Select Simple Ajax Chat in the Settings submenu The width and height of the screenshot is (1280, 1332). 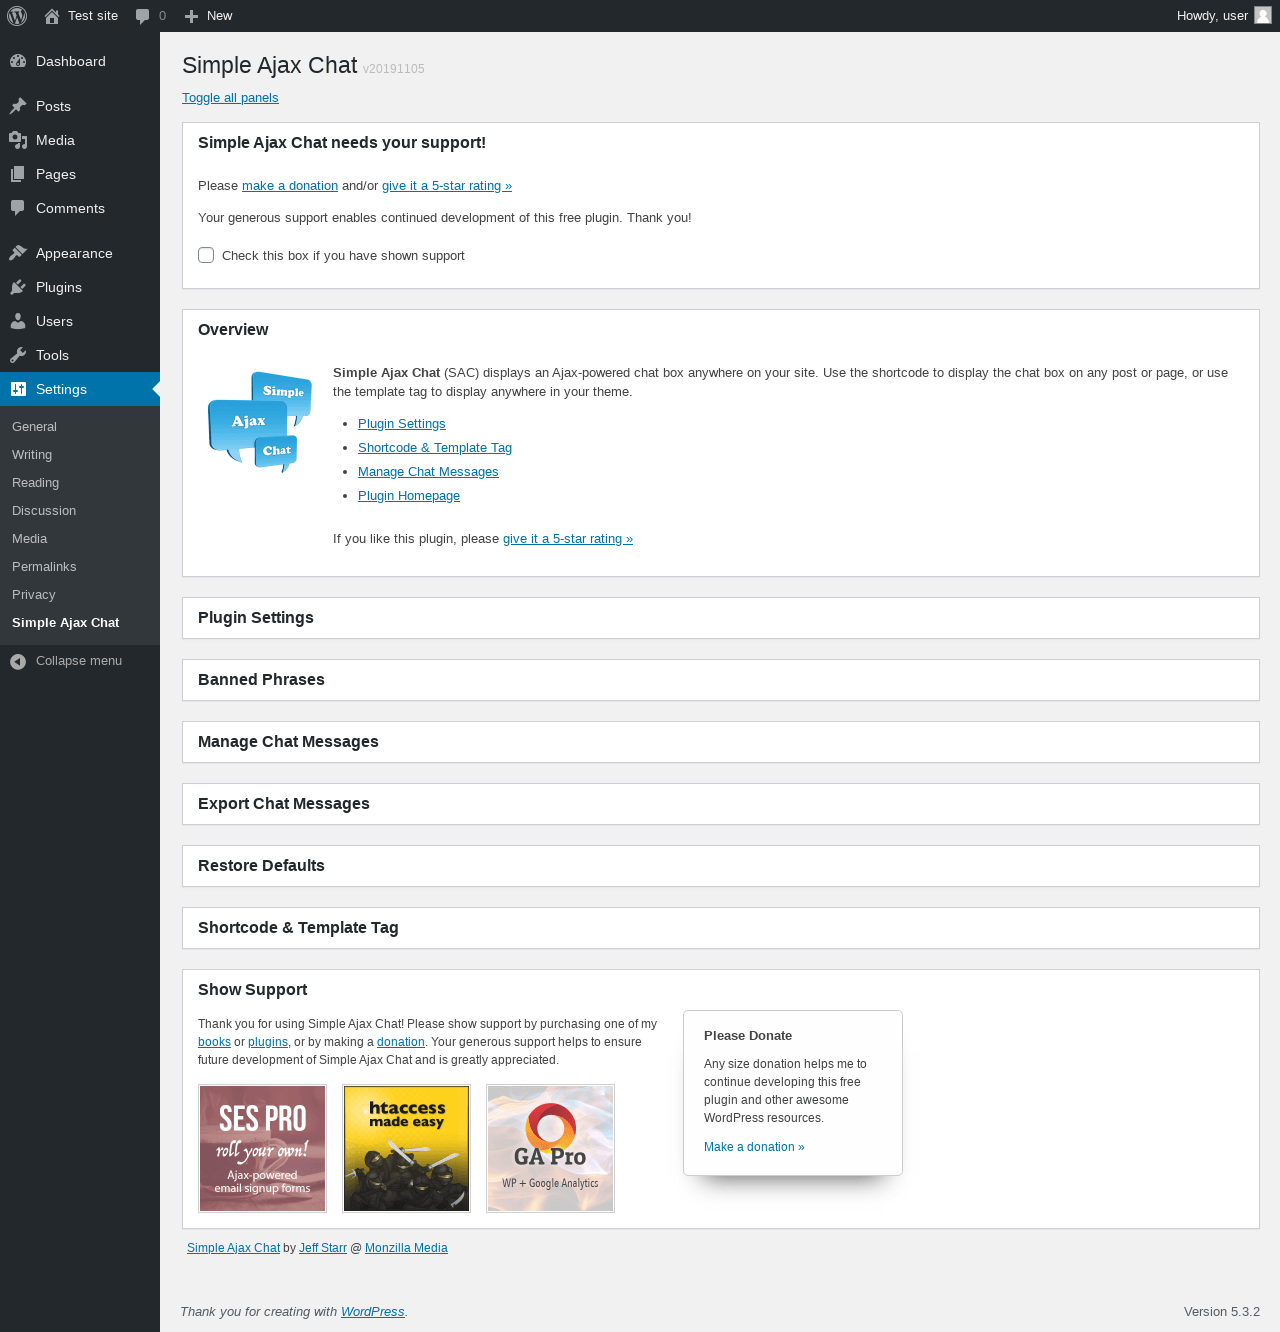tap(65, 623)
